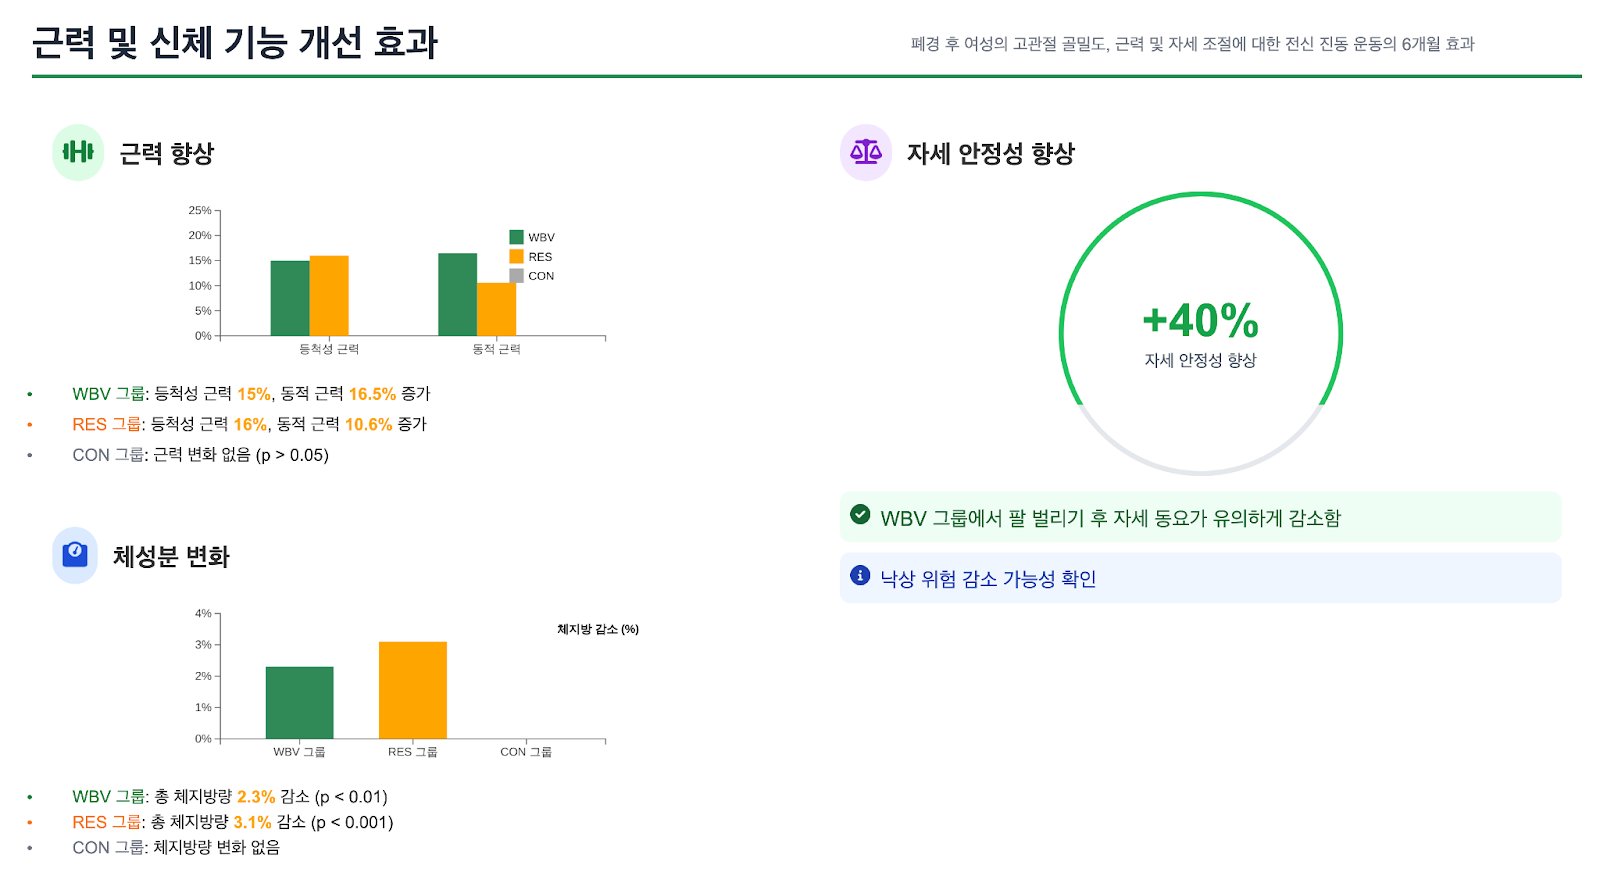Click the 낙상 위험 감소 가능성 확인 banner
Image resolution: width=1600 pixels, height=876 pixels.
pos(1200,578)
